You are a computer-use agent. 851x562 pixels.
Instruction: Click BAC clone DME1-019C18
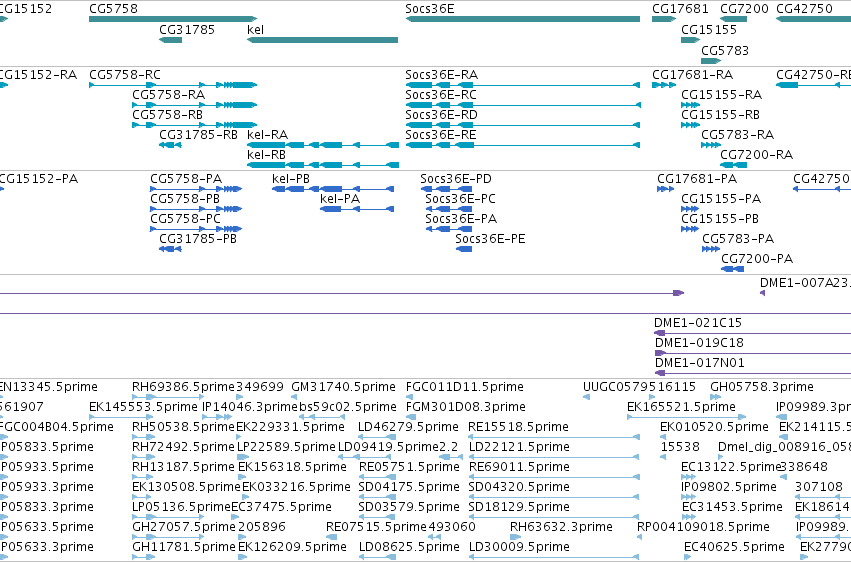(753, 353)
